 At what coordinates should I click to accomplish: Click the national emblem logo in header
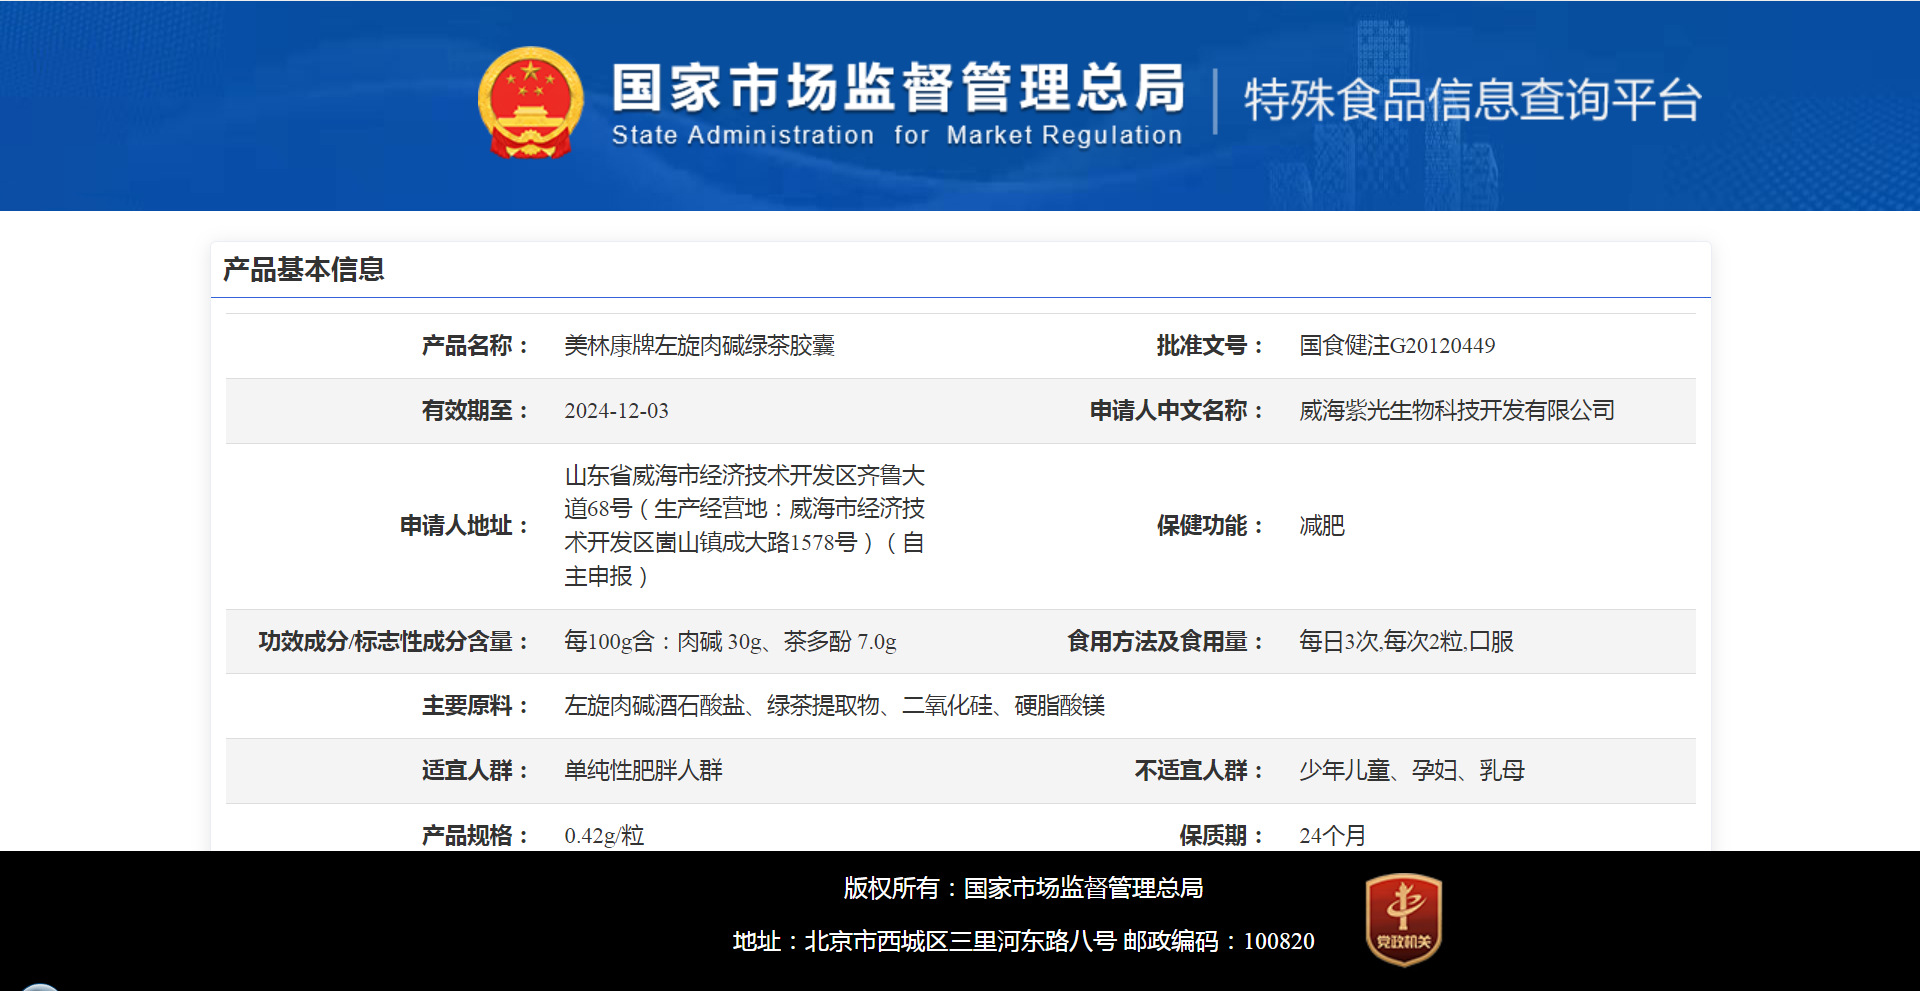530,103
